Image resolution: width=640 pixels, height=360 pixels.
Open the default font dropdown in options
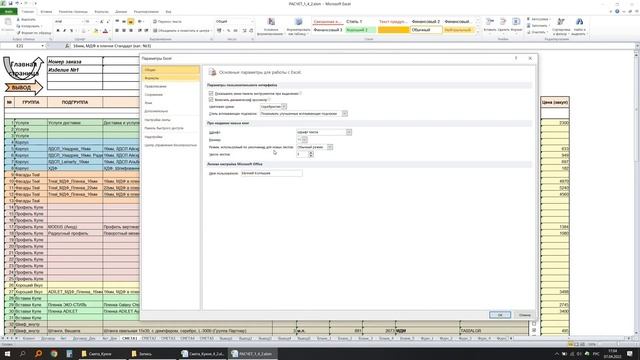[349, 132]
